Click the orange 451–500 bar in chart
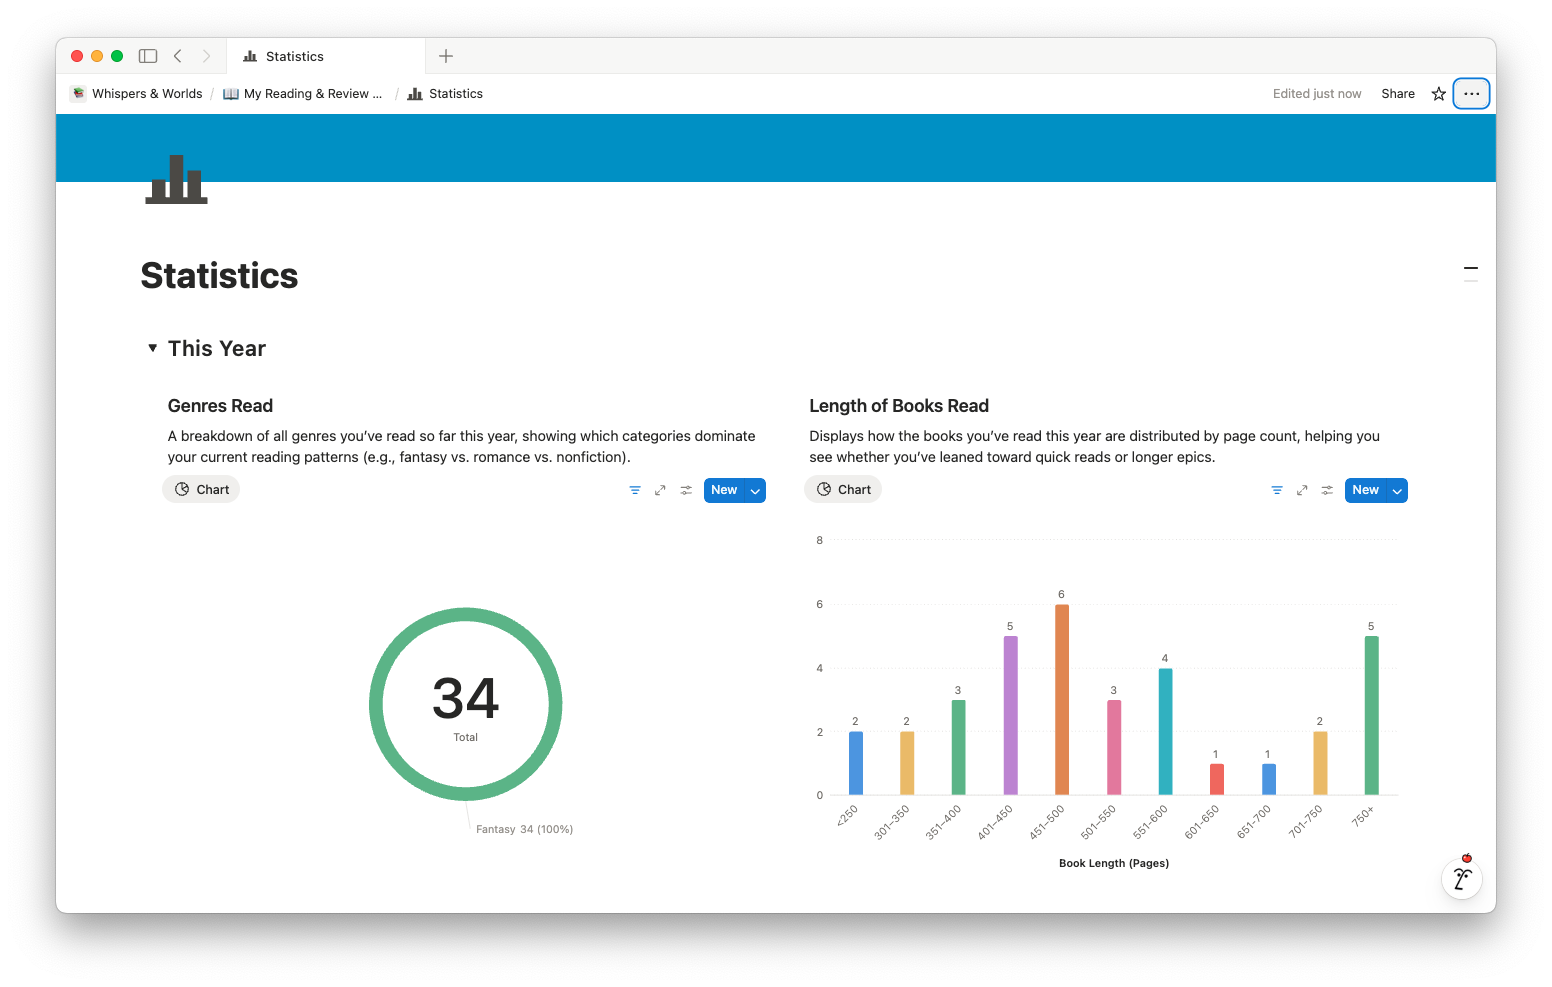The width and height of the screenshot is (1552, 987). coord(1061,700)
